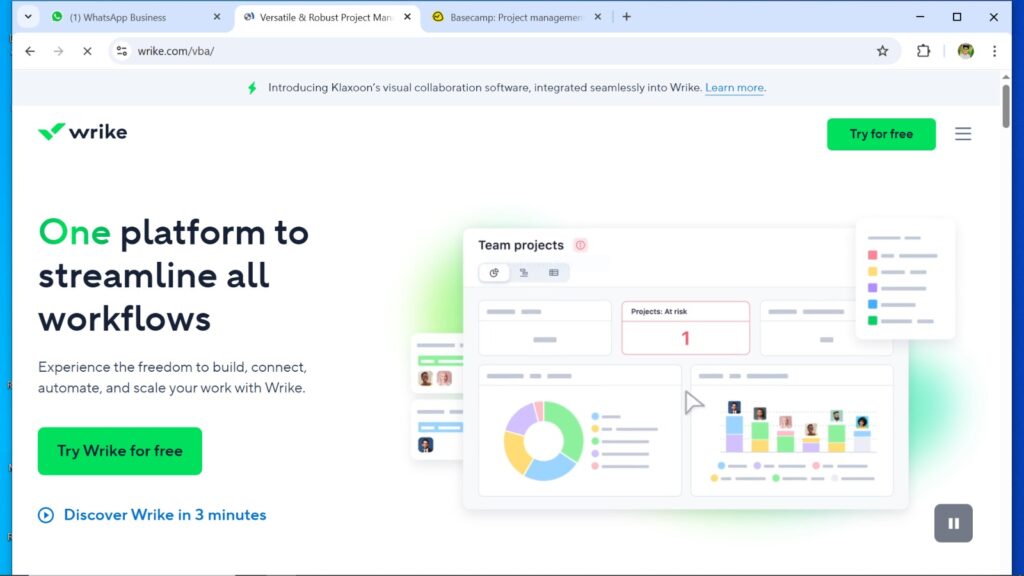Close the Basecamp tab

tap(598, 17)
